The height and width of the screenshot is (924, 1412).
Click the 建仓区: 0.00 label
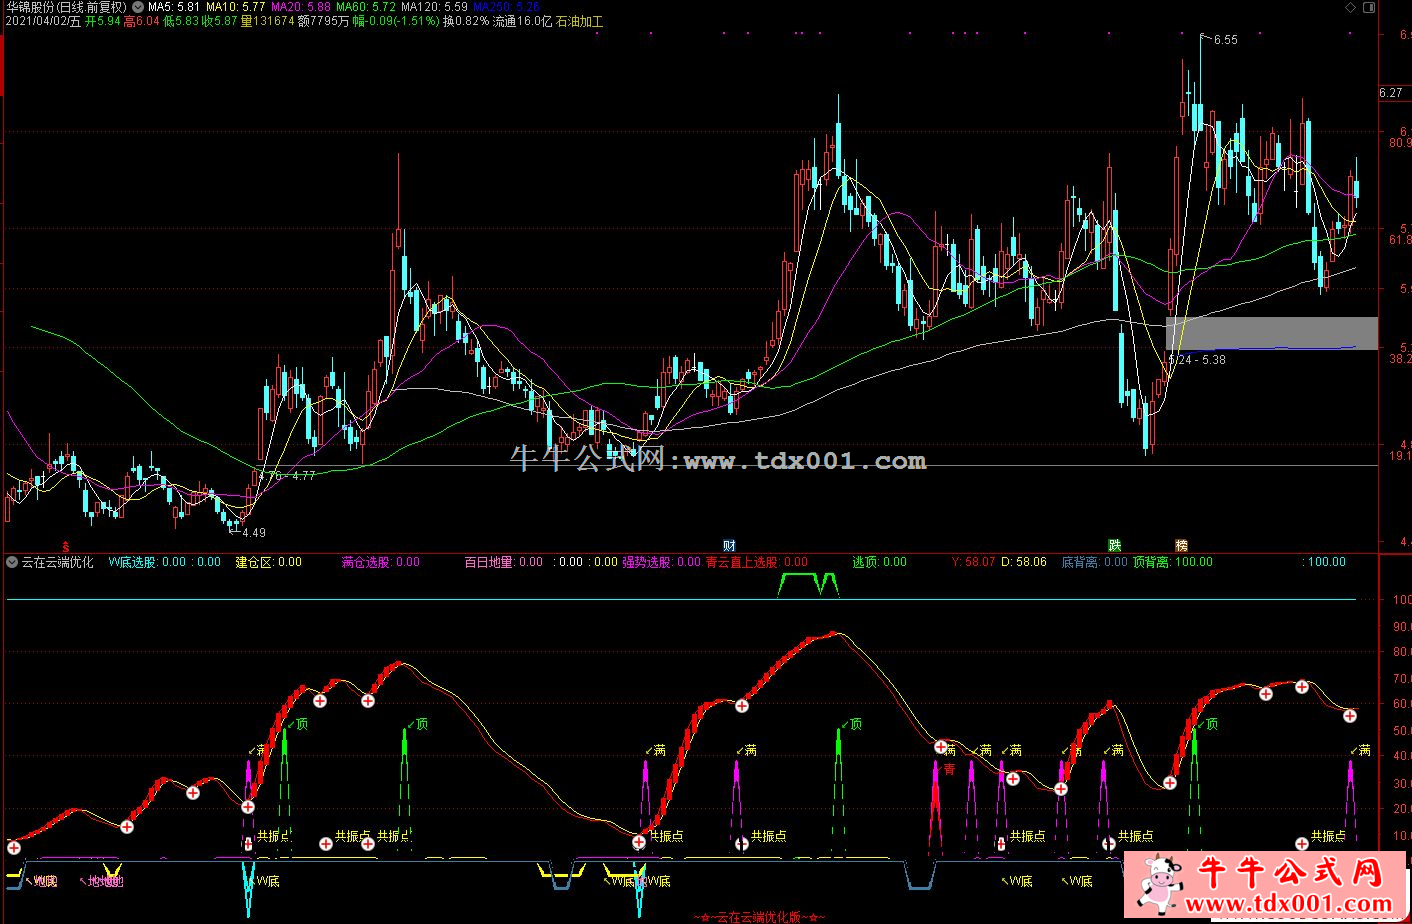pos(269,562)
